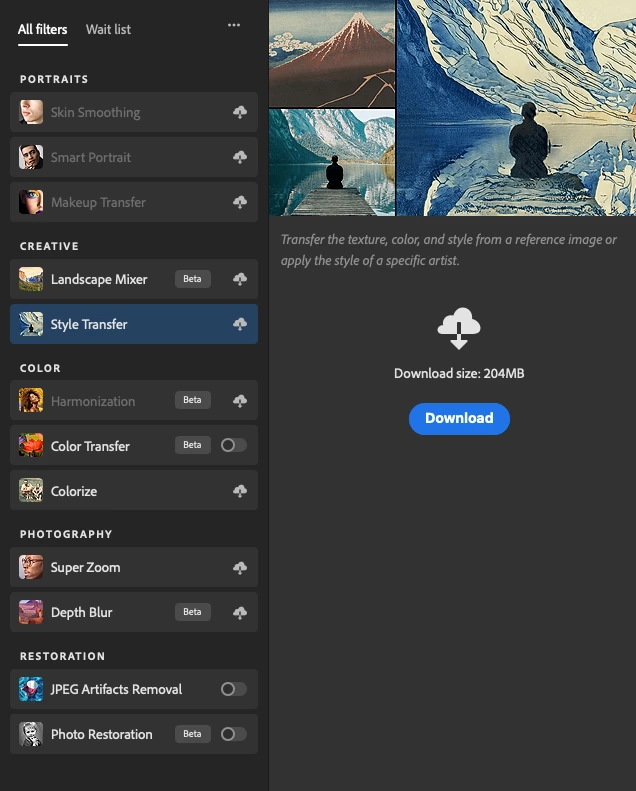Download the Skin Smoothing filter via cloud icon

click(240, 112)
